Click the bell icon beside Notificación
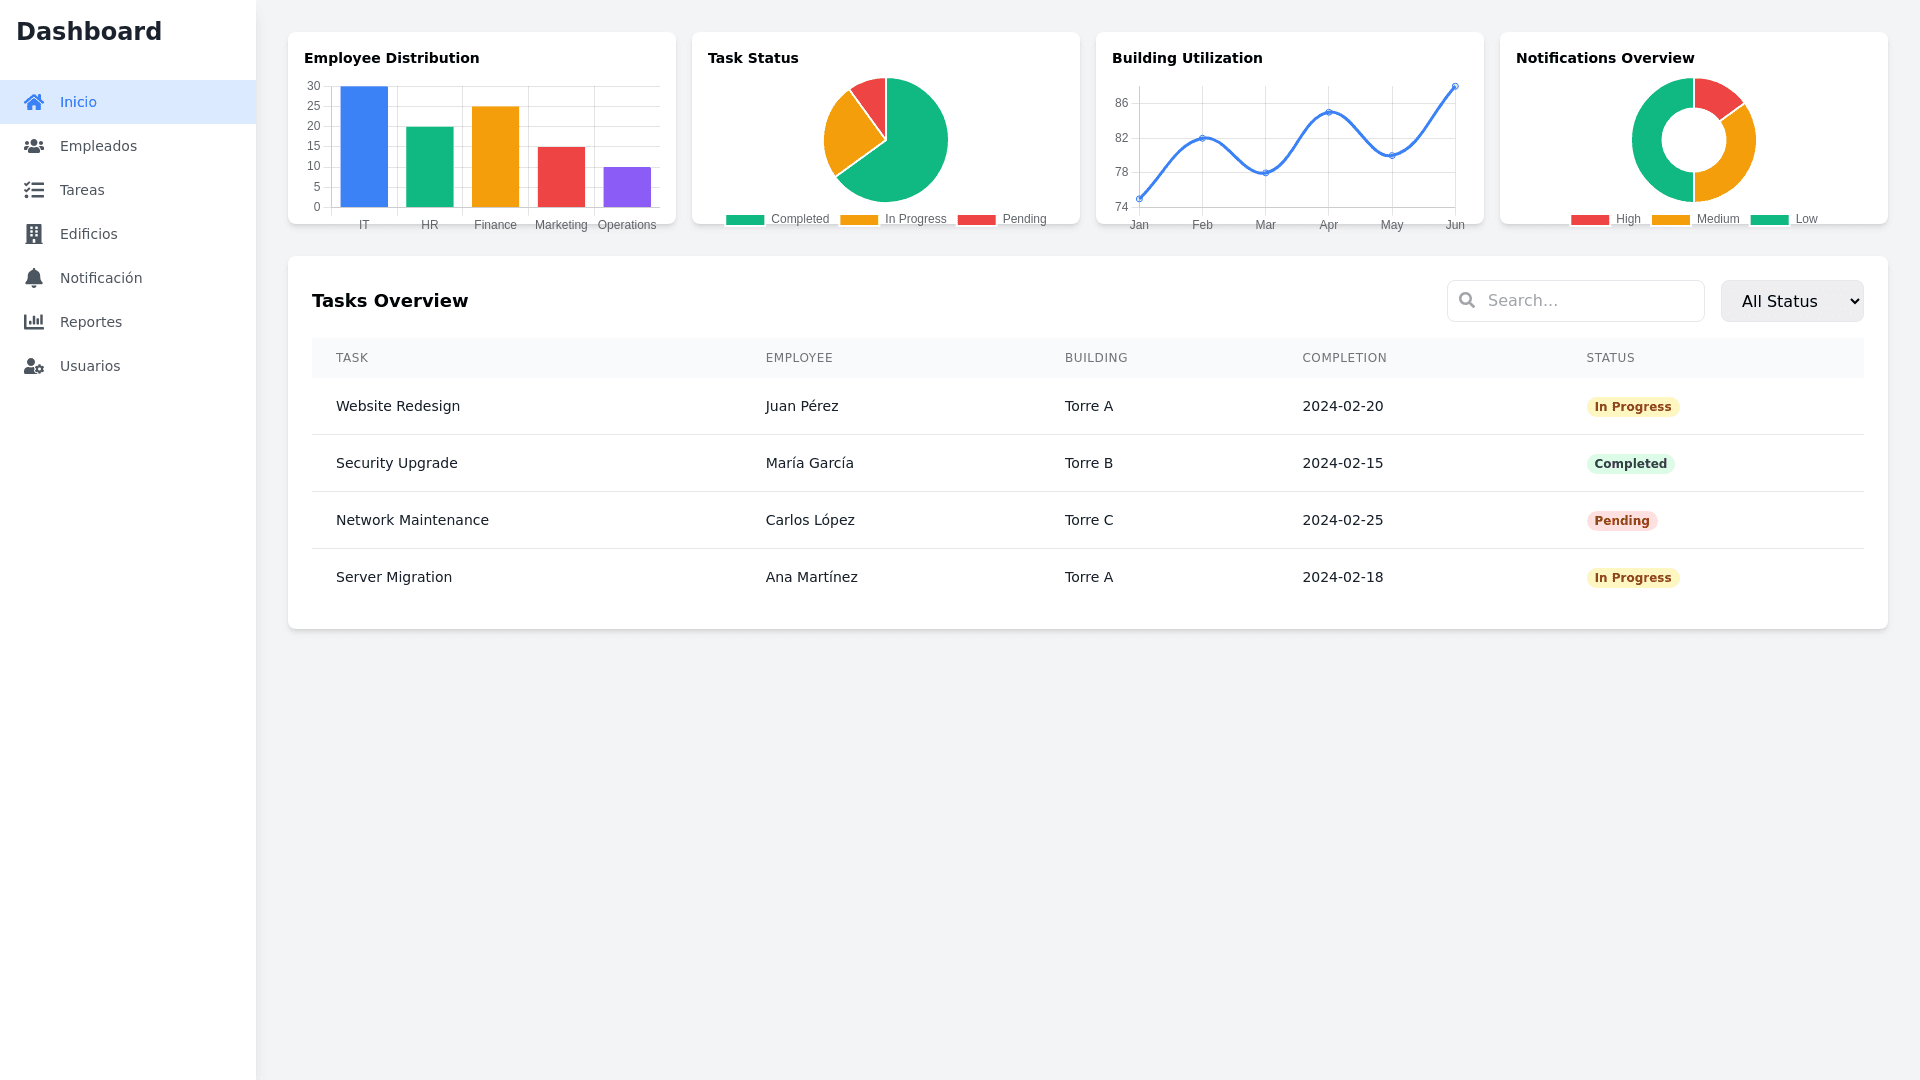The image size is (1920, 1080). 34,278
